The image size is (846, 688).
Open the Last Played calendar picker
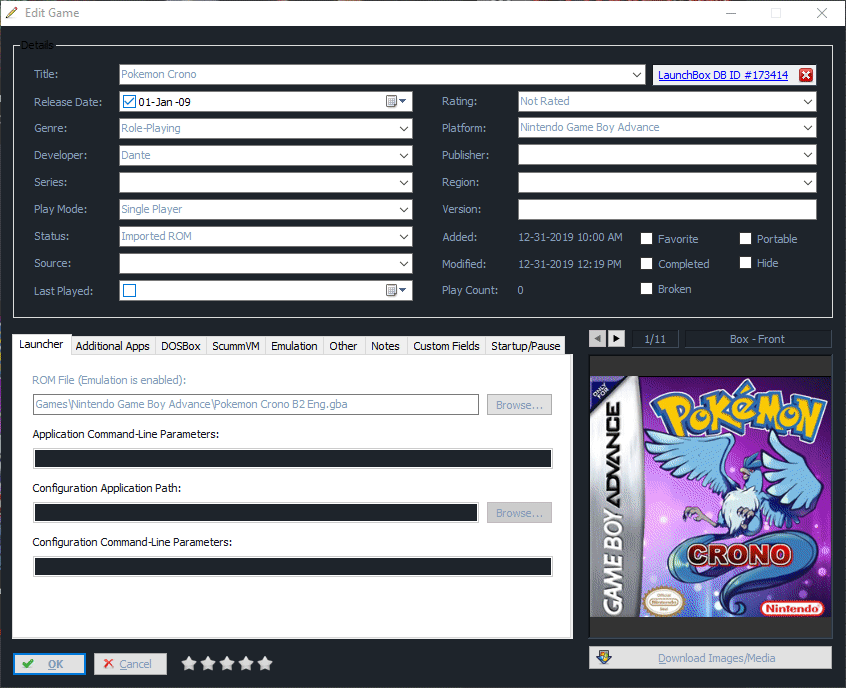(396, 290)
